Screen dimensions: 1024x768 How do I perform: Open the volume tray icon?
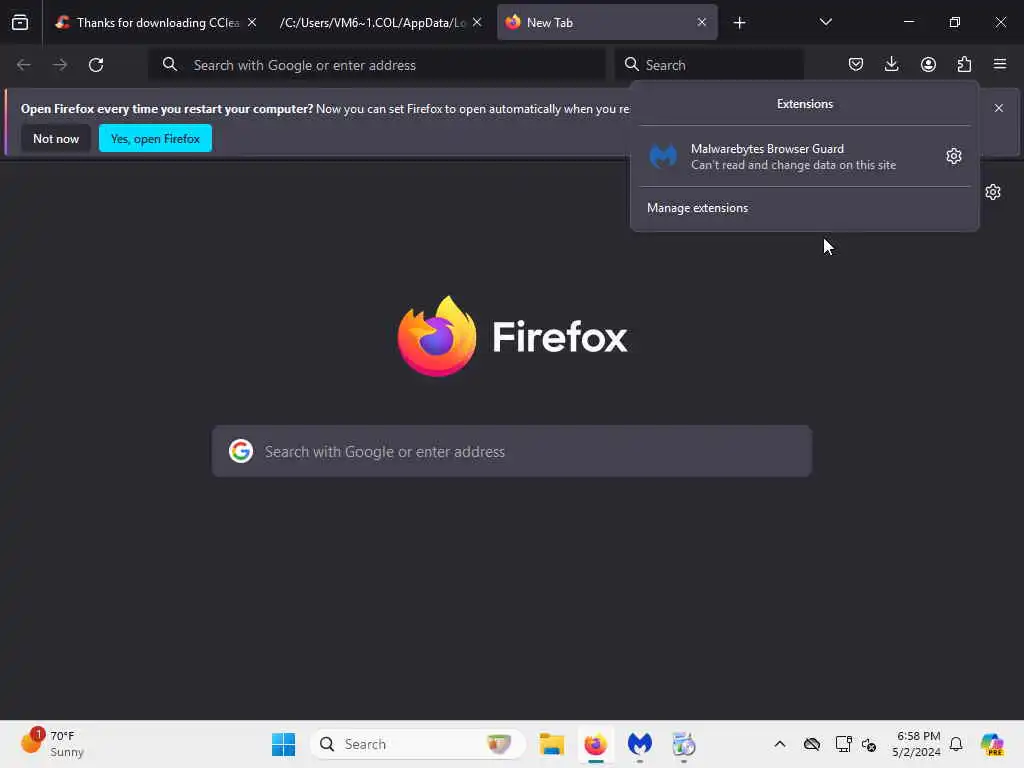[869, 744]
